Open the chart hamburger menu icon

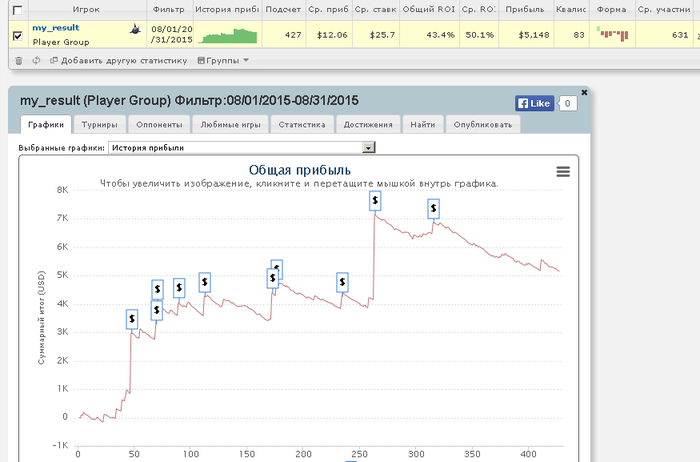coord(563,172)
